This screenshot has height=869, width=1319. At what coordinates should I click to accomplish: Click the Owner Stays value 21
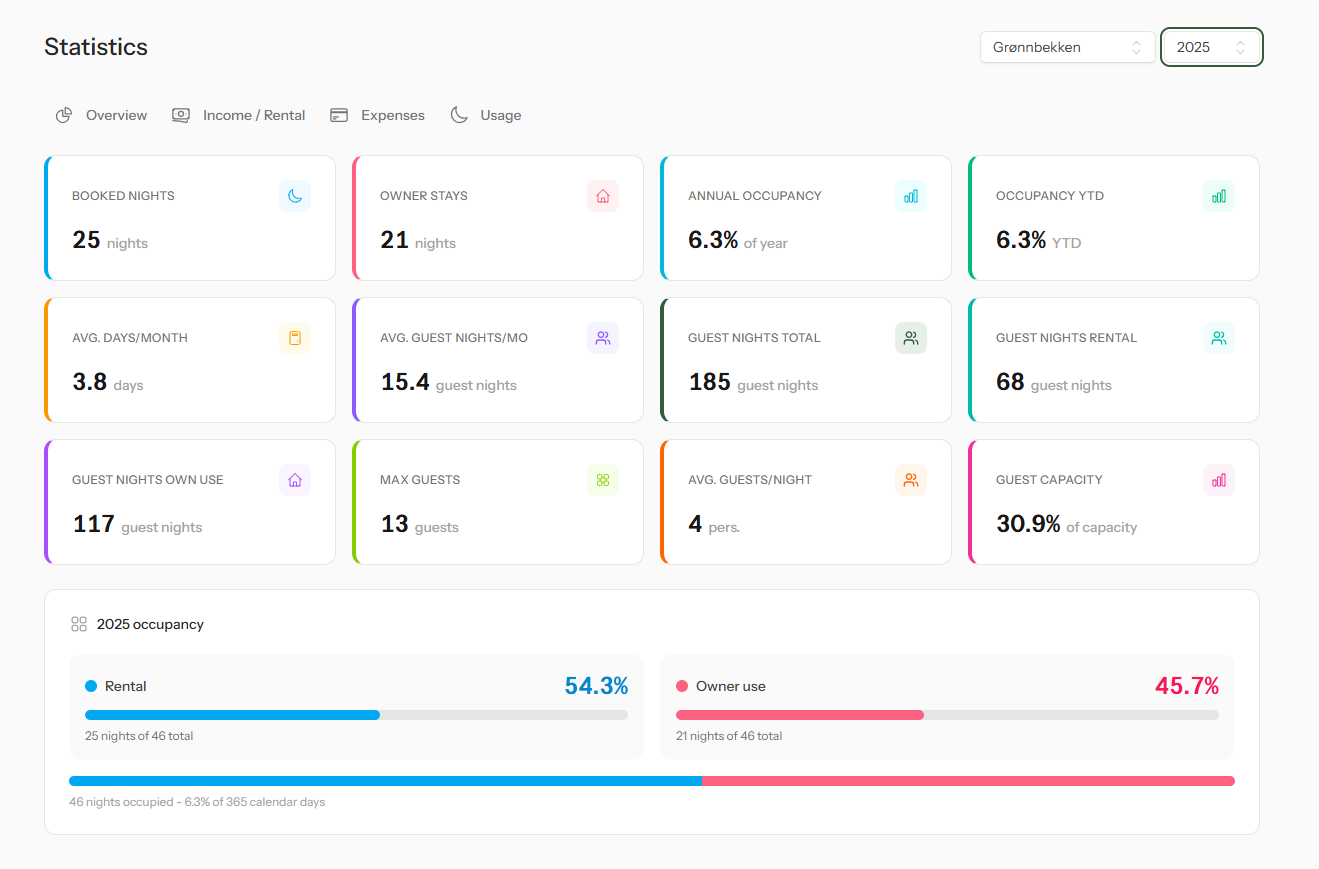click(394, 240)
